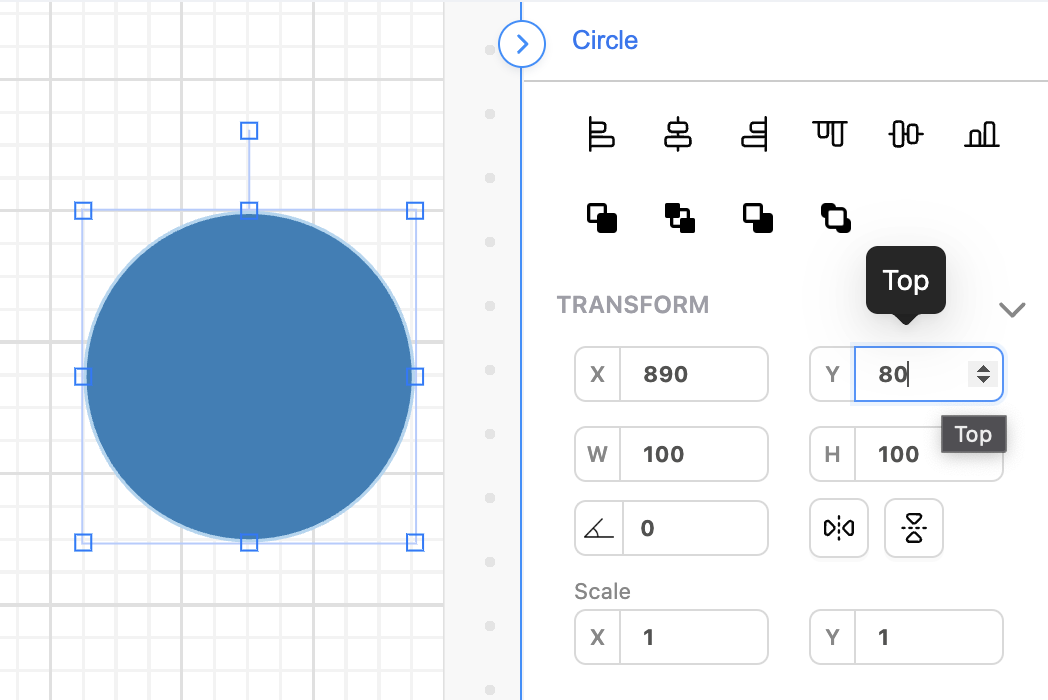
Task: Click the align bottom edges icon
Action: [982, 134]
